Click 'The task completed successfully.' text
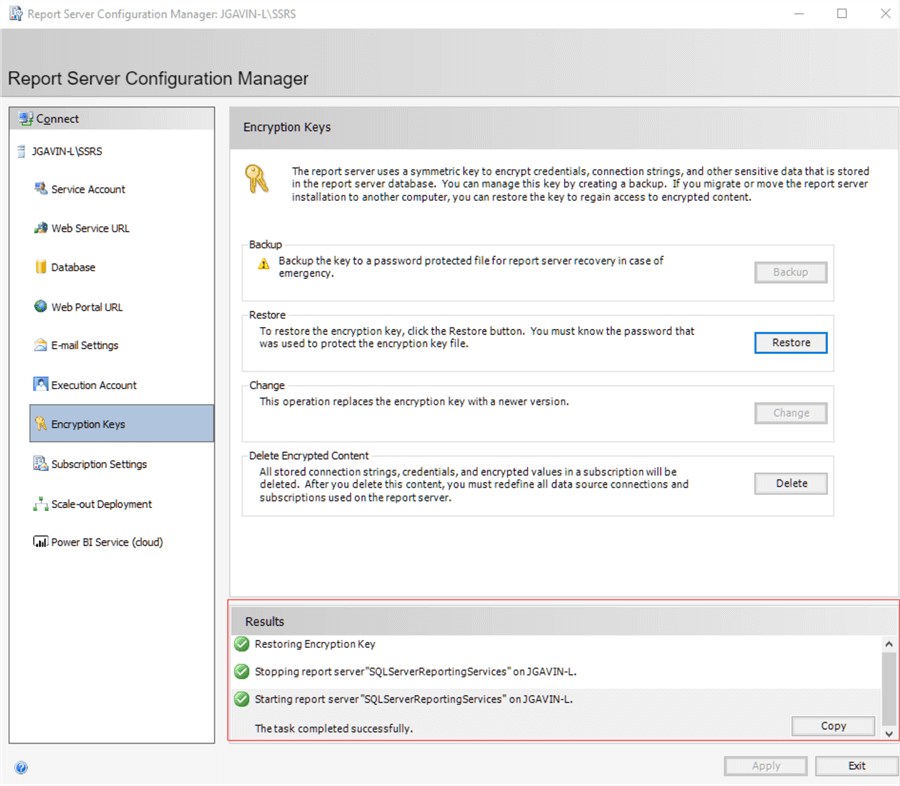900x786 pixels. tap(333, 729)
